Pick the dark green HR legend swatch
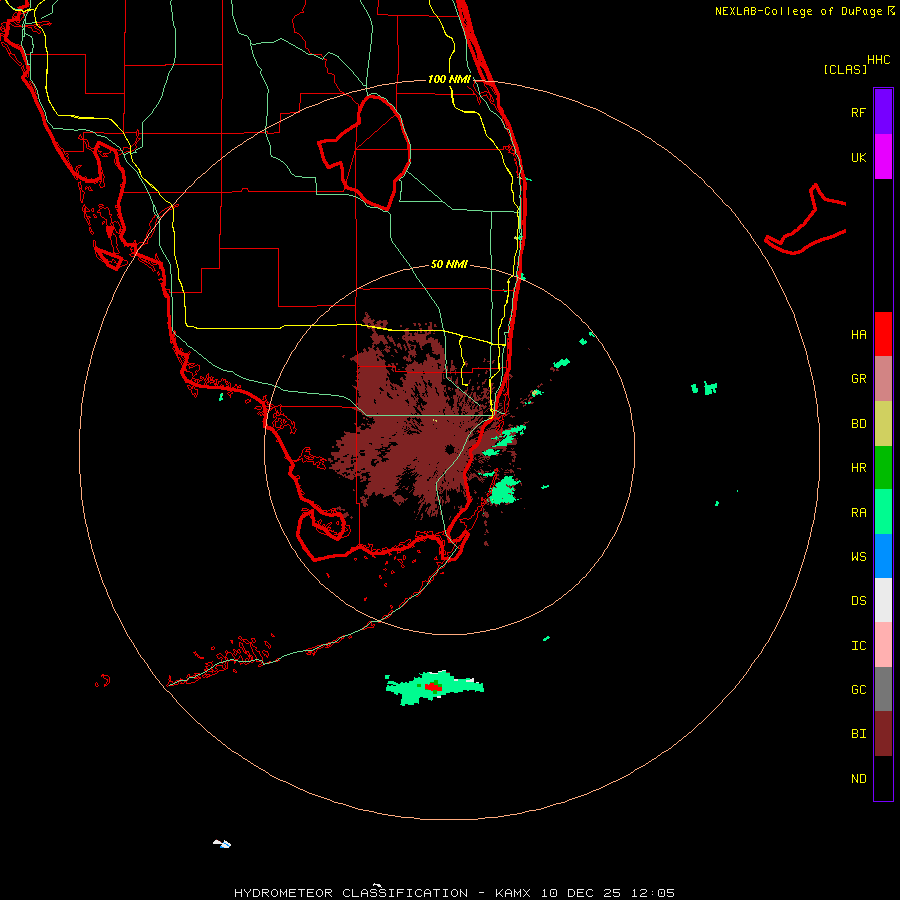This screenshot has height=900, width=900. click(883, 468)
